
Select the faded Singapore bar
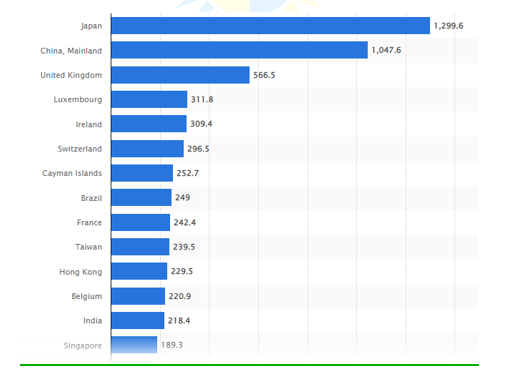pos(134,345)
